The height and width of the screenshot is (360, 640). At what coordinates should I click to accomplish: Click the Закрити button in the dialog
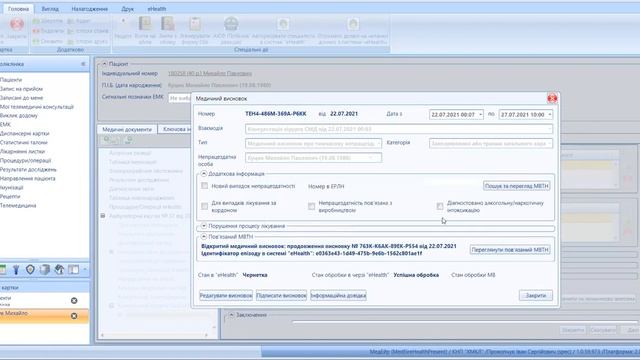tap(536, 295)
